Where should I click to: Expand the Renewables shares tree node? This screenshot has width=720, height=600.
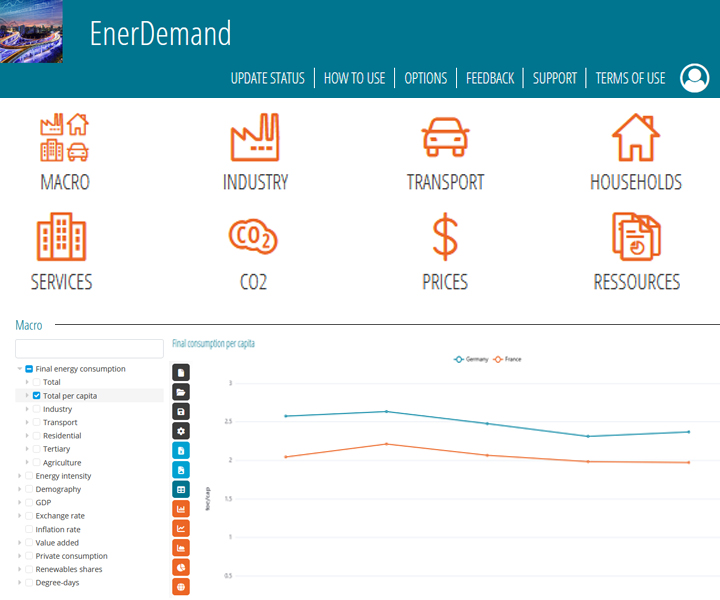(x=20, y=569)
